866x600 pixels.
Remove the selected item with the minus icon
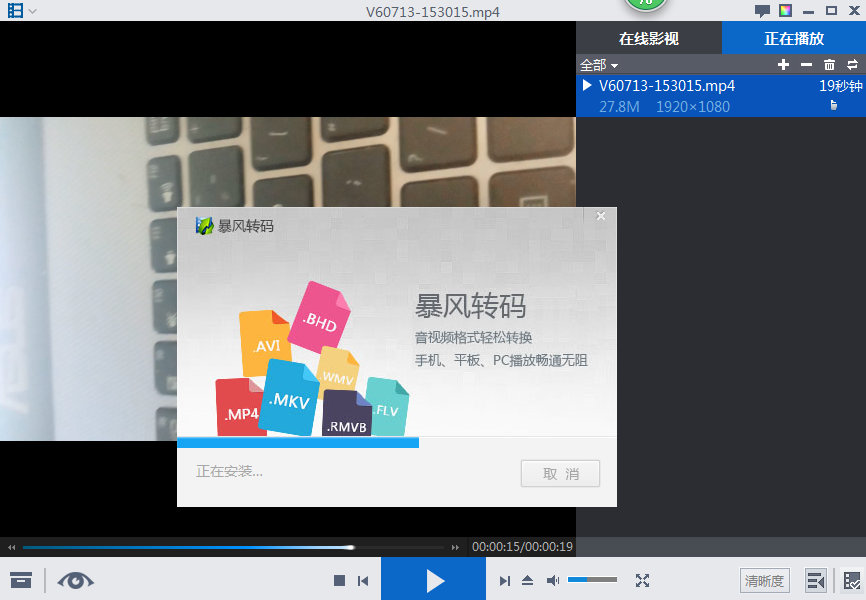click(806, 65)
